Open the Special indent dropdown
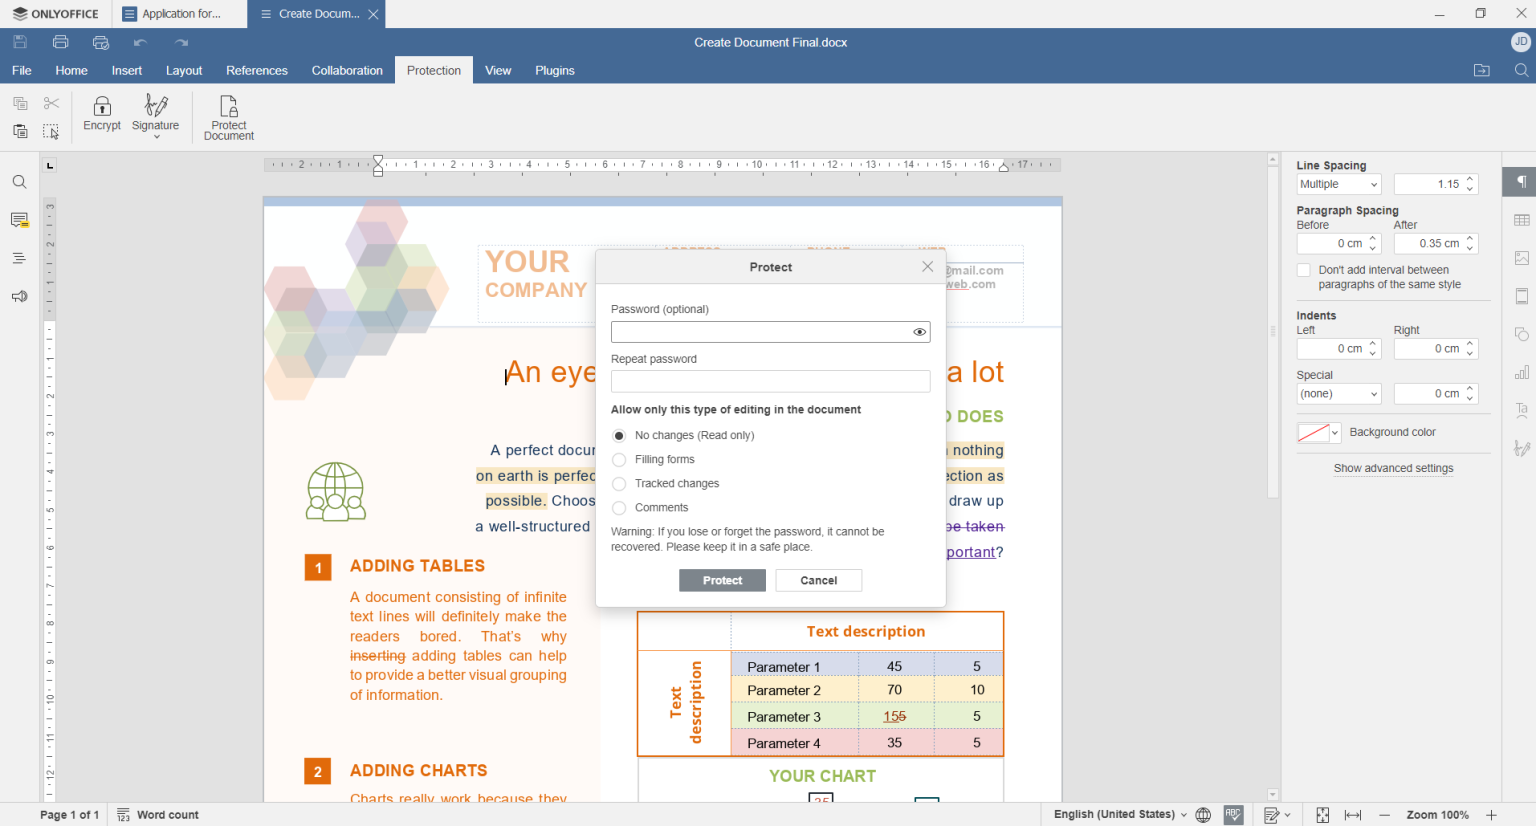 [x=1338, y=393]
